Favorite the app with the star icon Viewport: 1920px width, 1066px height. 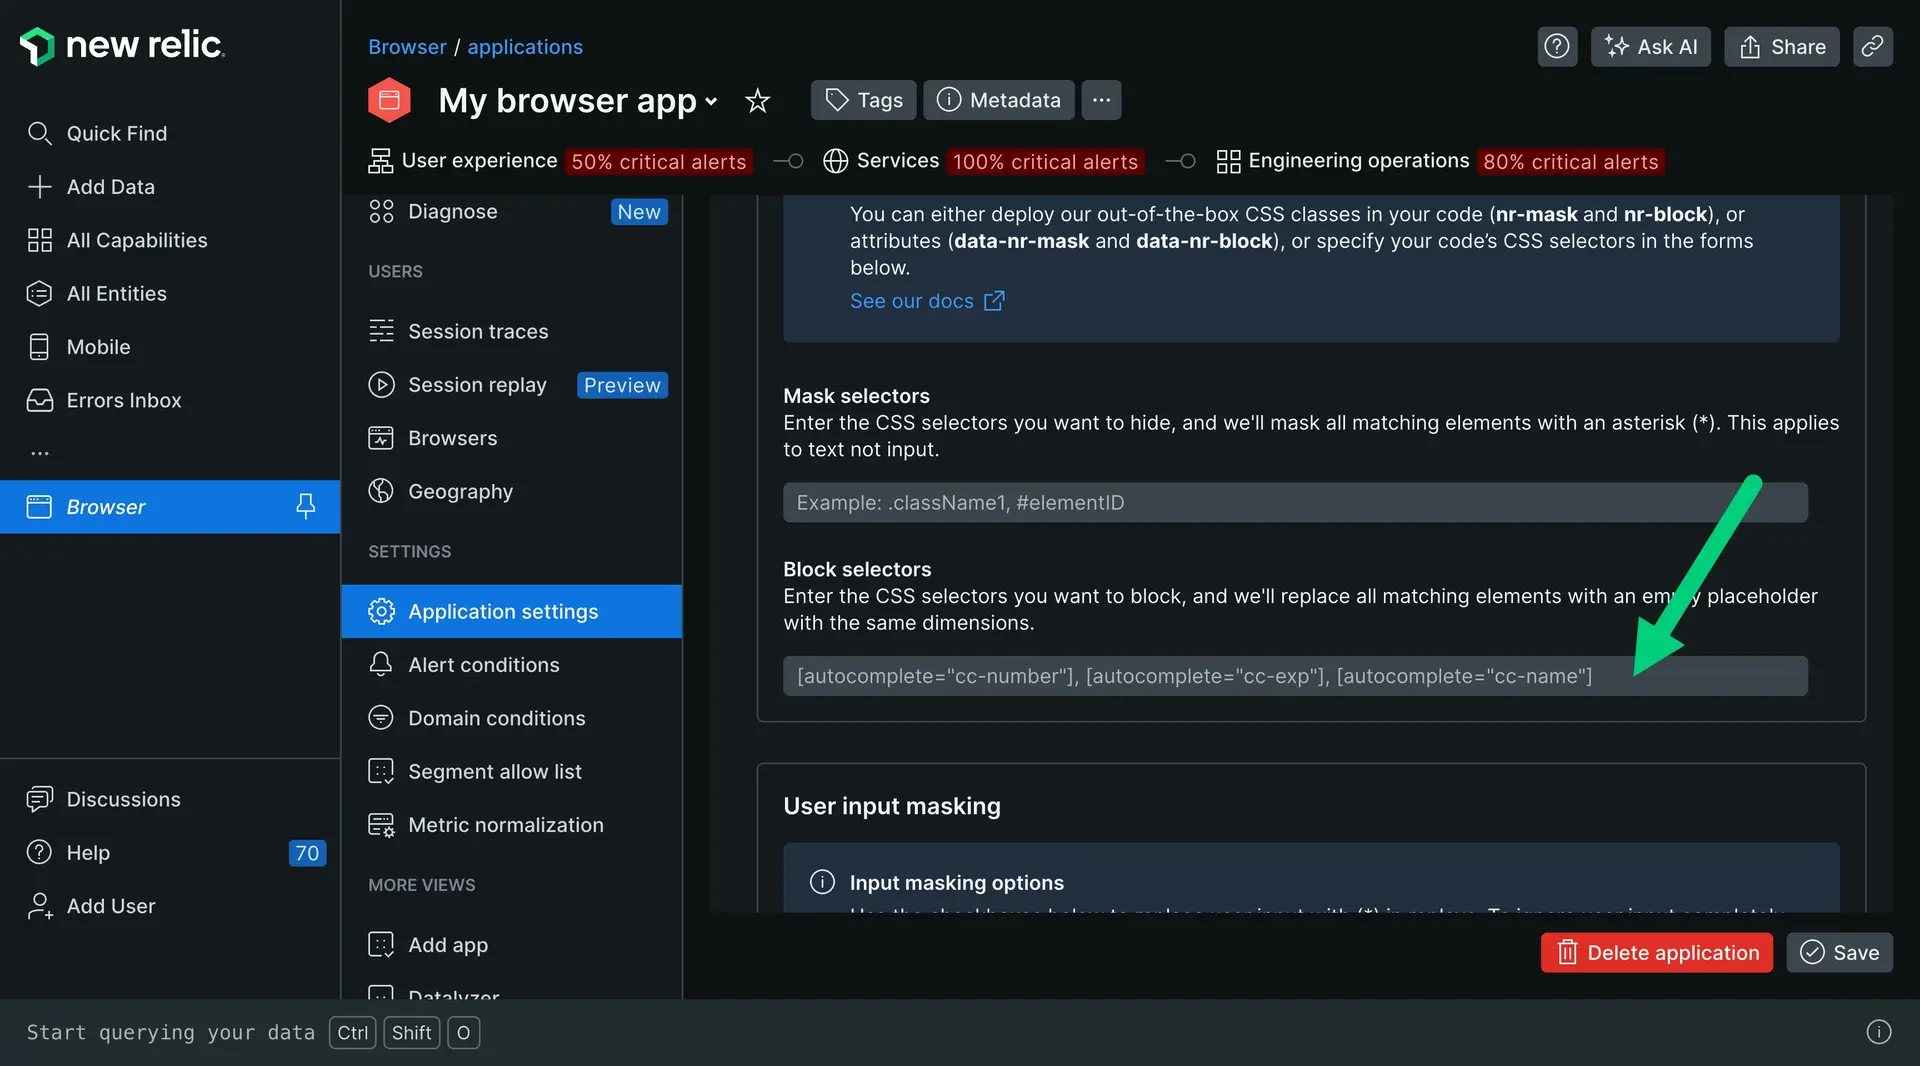pyautogui.click(x=758, y=101)
